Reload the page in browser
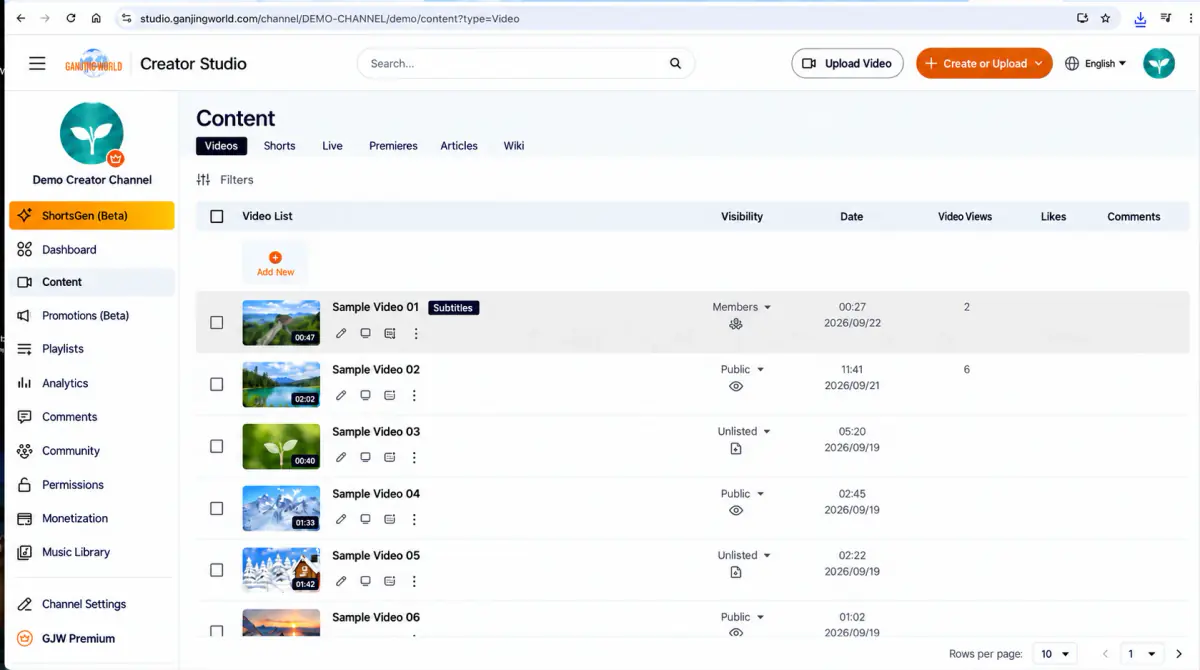Viewport: 1200px width, 670px height. pyautogui.click(x=70, y=18)
